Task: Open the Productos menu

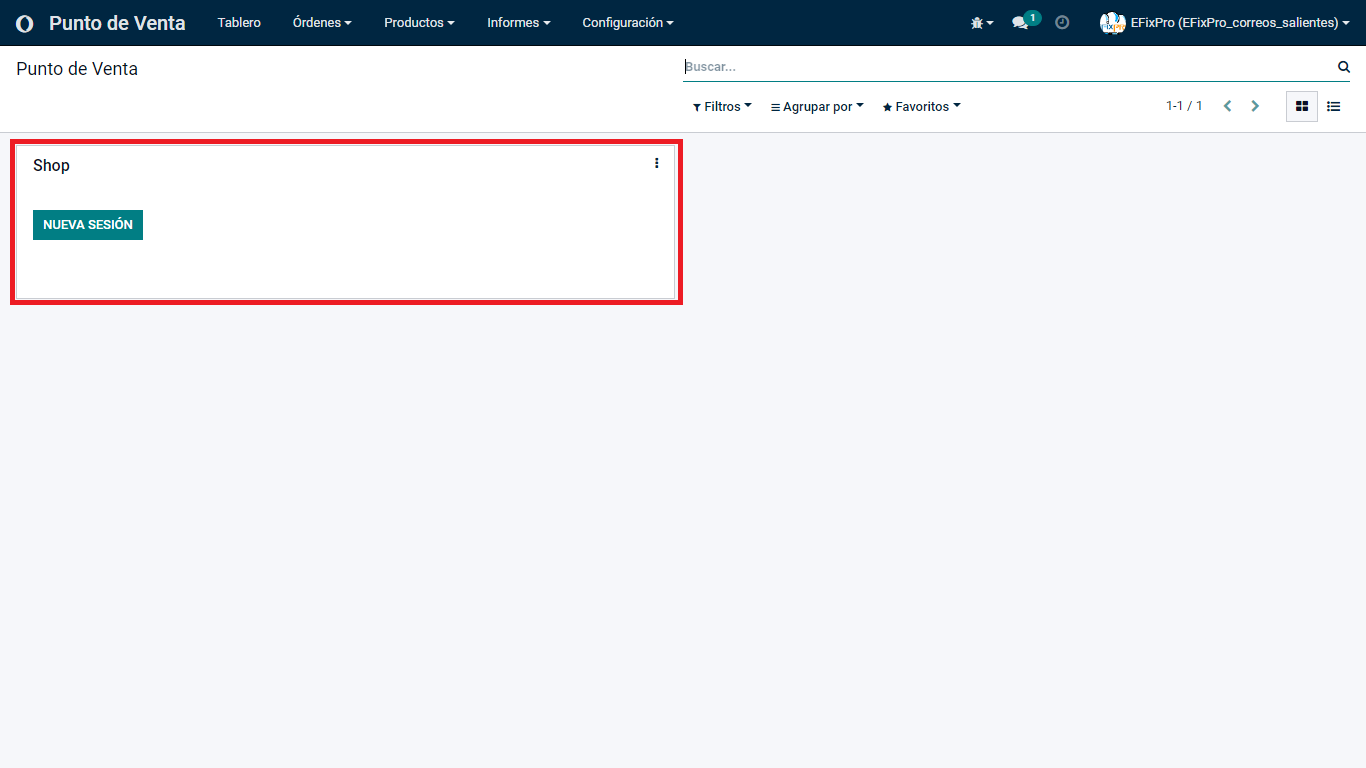Action: tap(419, 22)
